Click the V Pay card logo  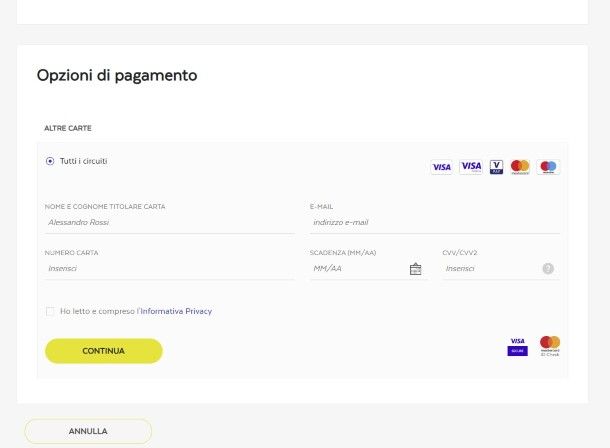(x=496, y=167)
